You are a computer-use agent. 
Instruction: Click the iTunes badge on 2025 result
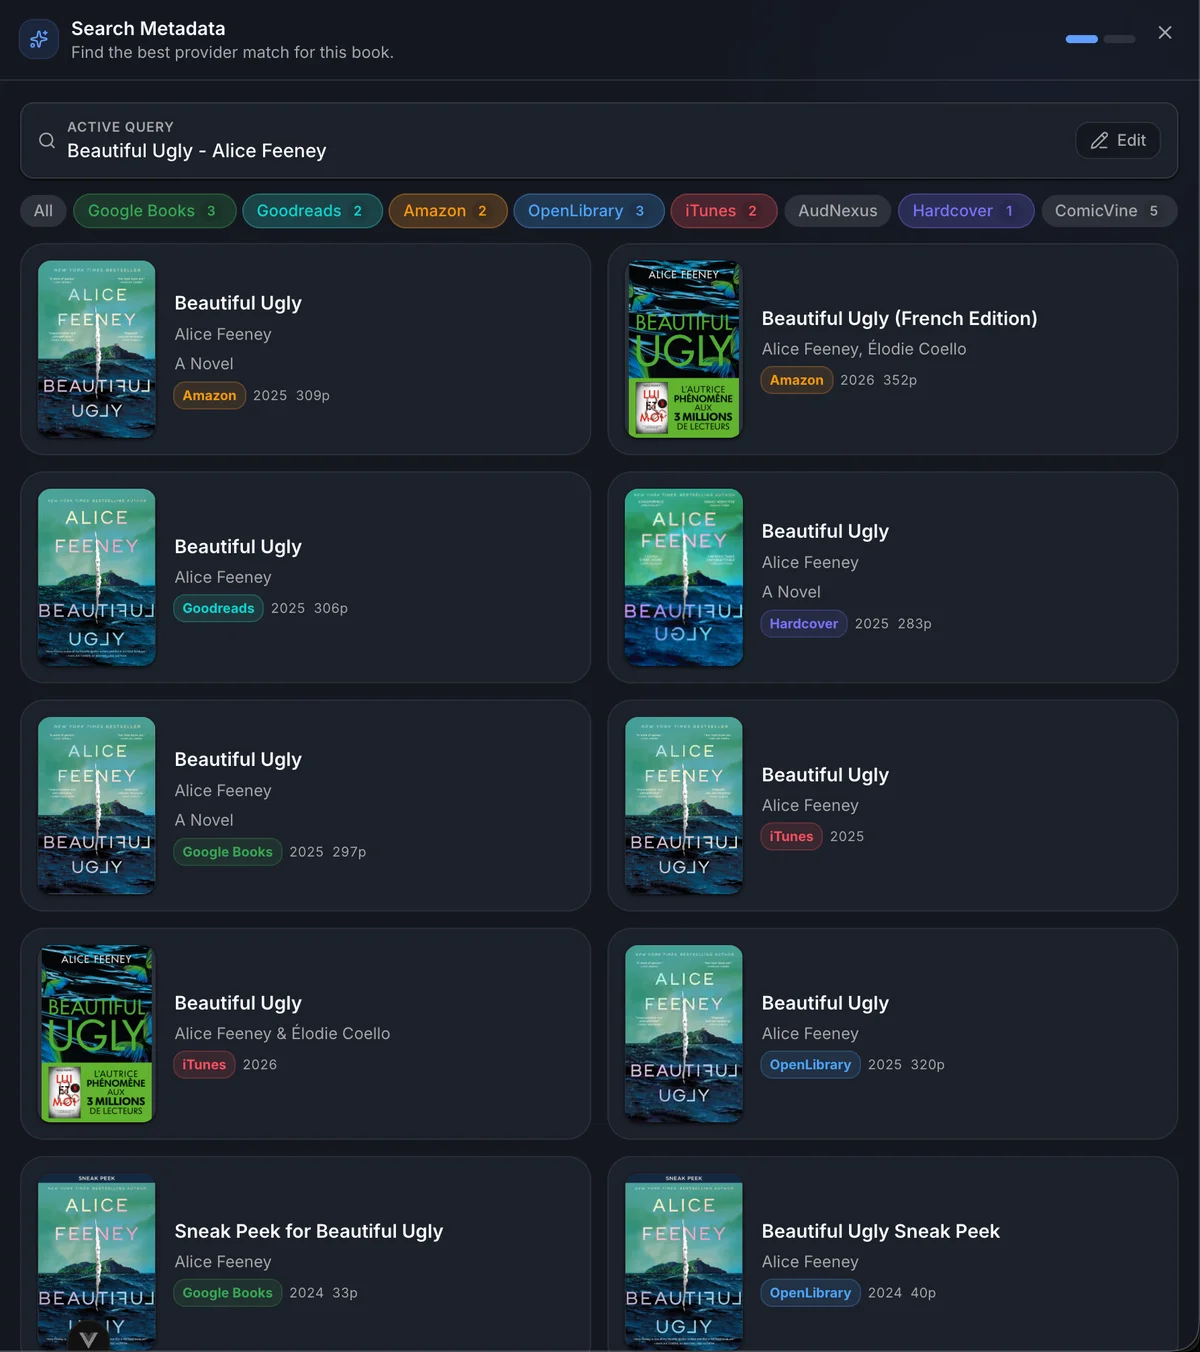[x=791, y=836]
